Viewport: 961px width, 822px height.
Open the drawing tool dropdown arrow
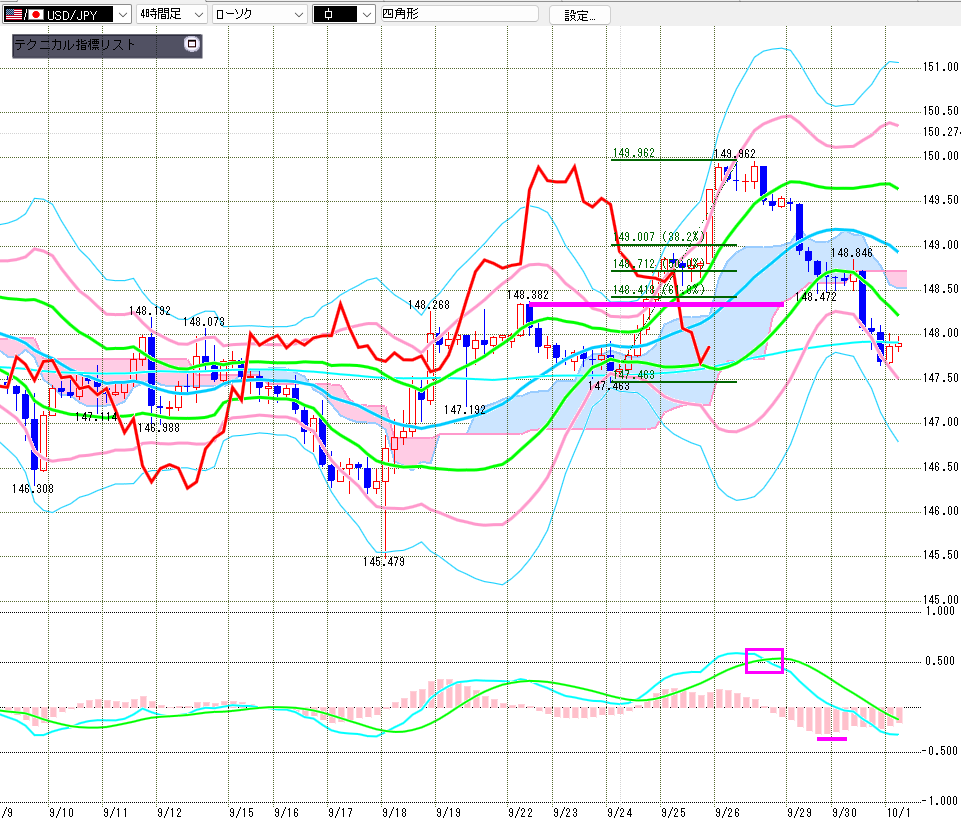click(366, 15)
